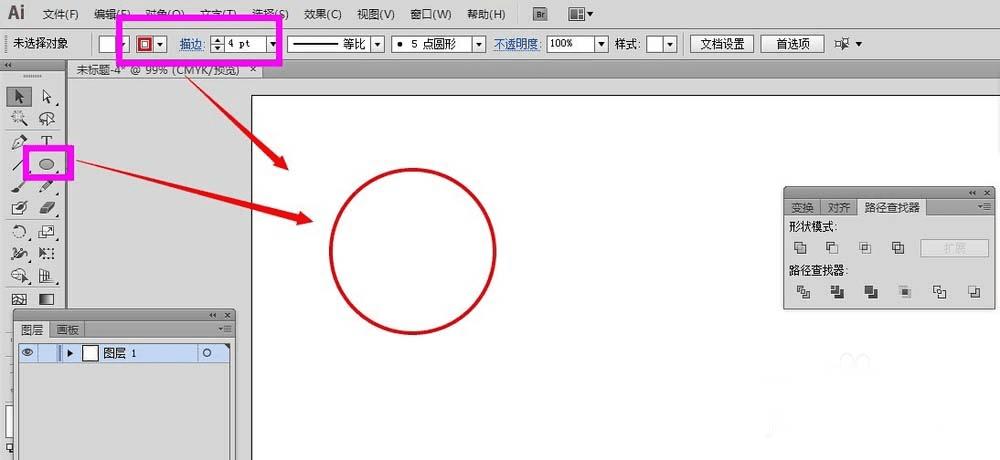Select the Eraser tool

pos(47,208)
